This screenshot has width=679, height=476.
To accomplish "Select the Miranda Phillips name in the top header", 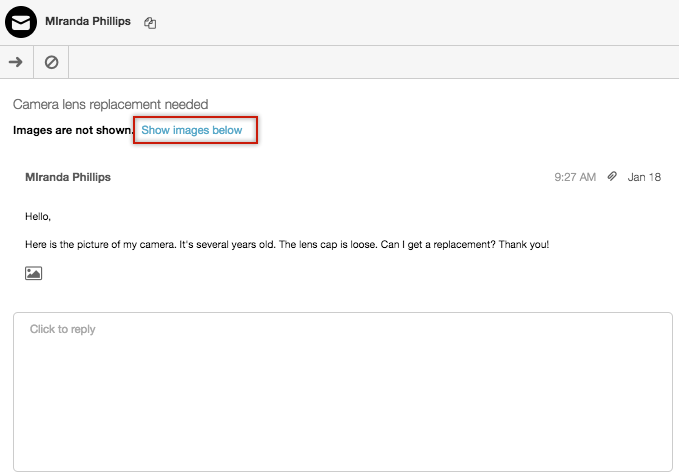I will tap(88, 21).
